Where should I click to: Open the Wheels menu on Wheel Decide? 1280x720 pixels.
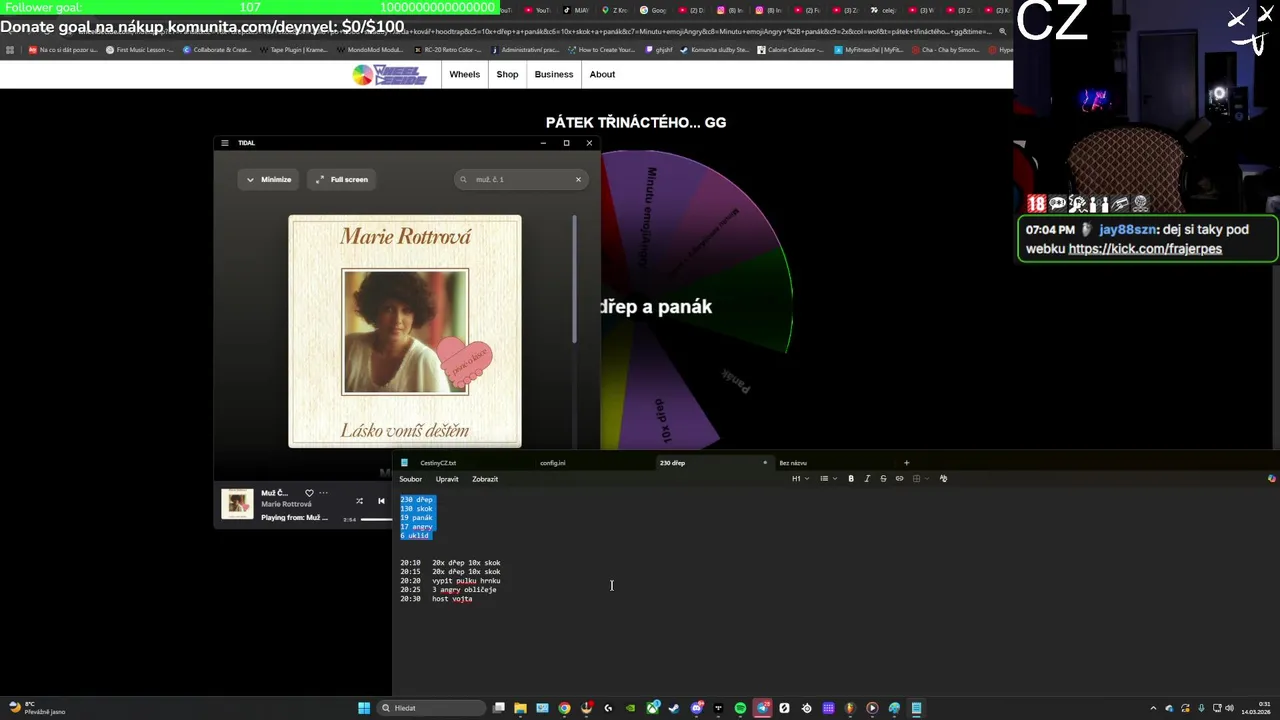464,74
